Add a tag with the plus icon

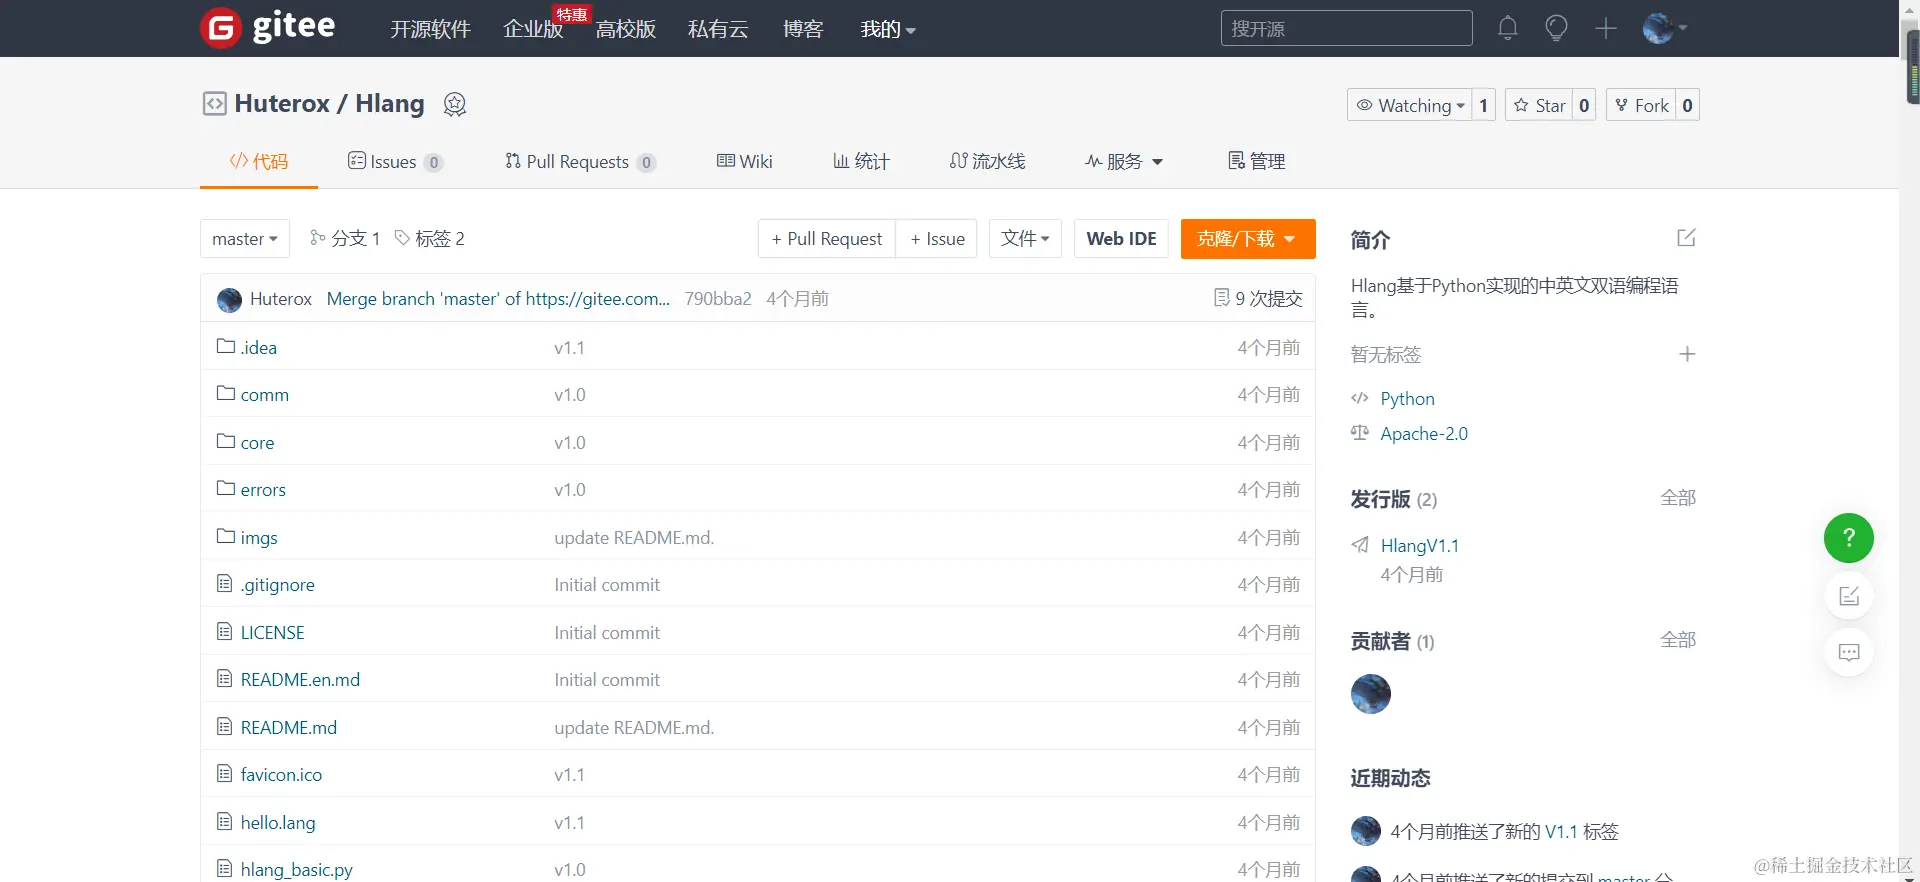[x=1687, y=354]
